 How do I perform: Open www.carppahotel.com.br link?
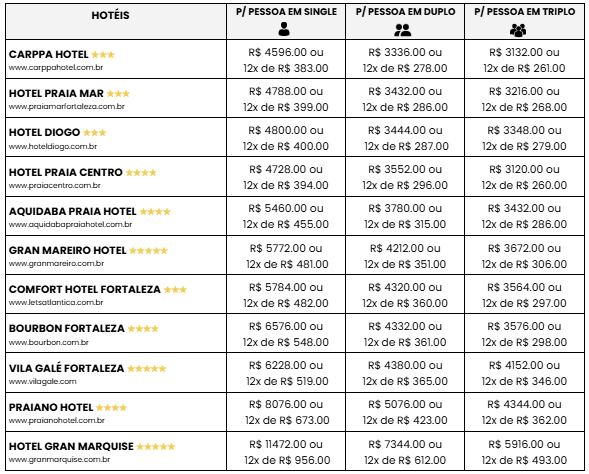tap(56, 68)
